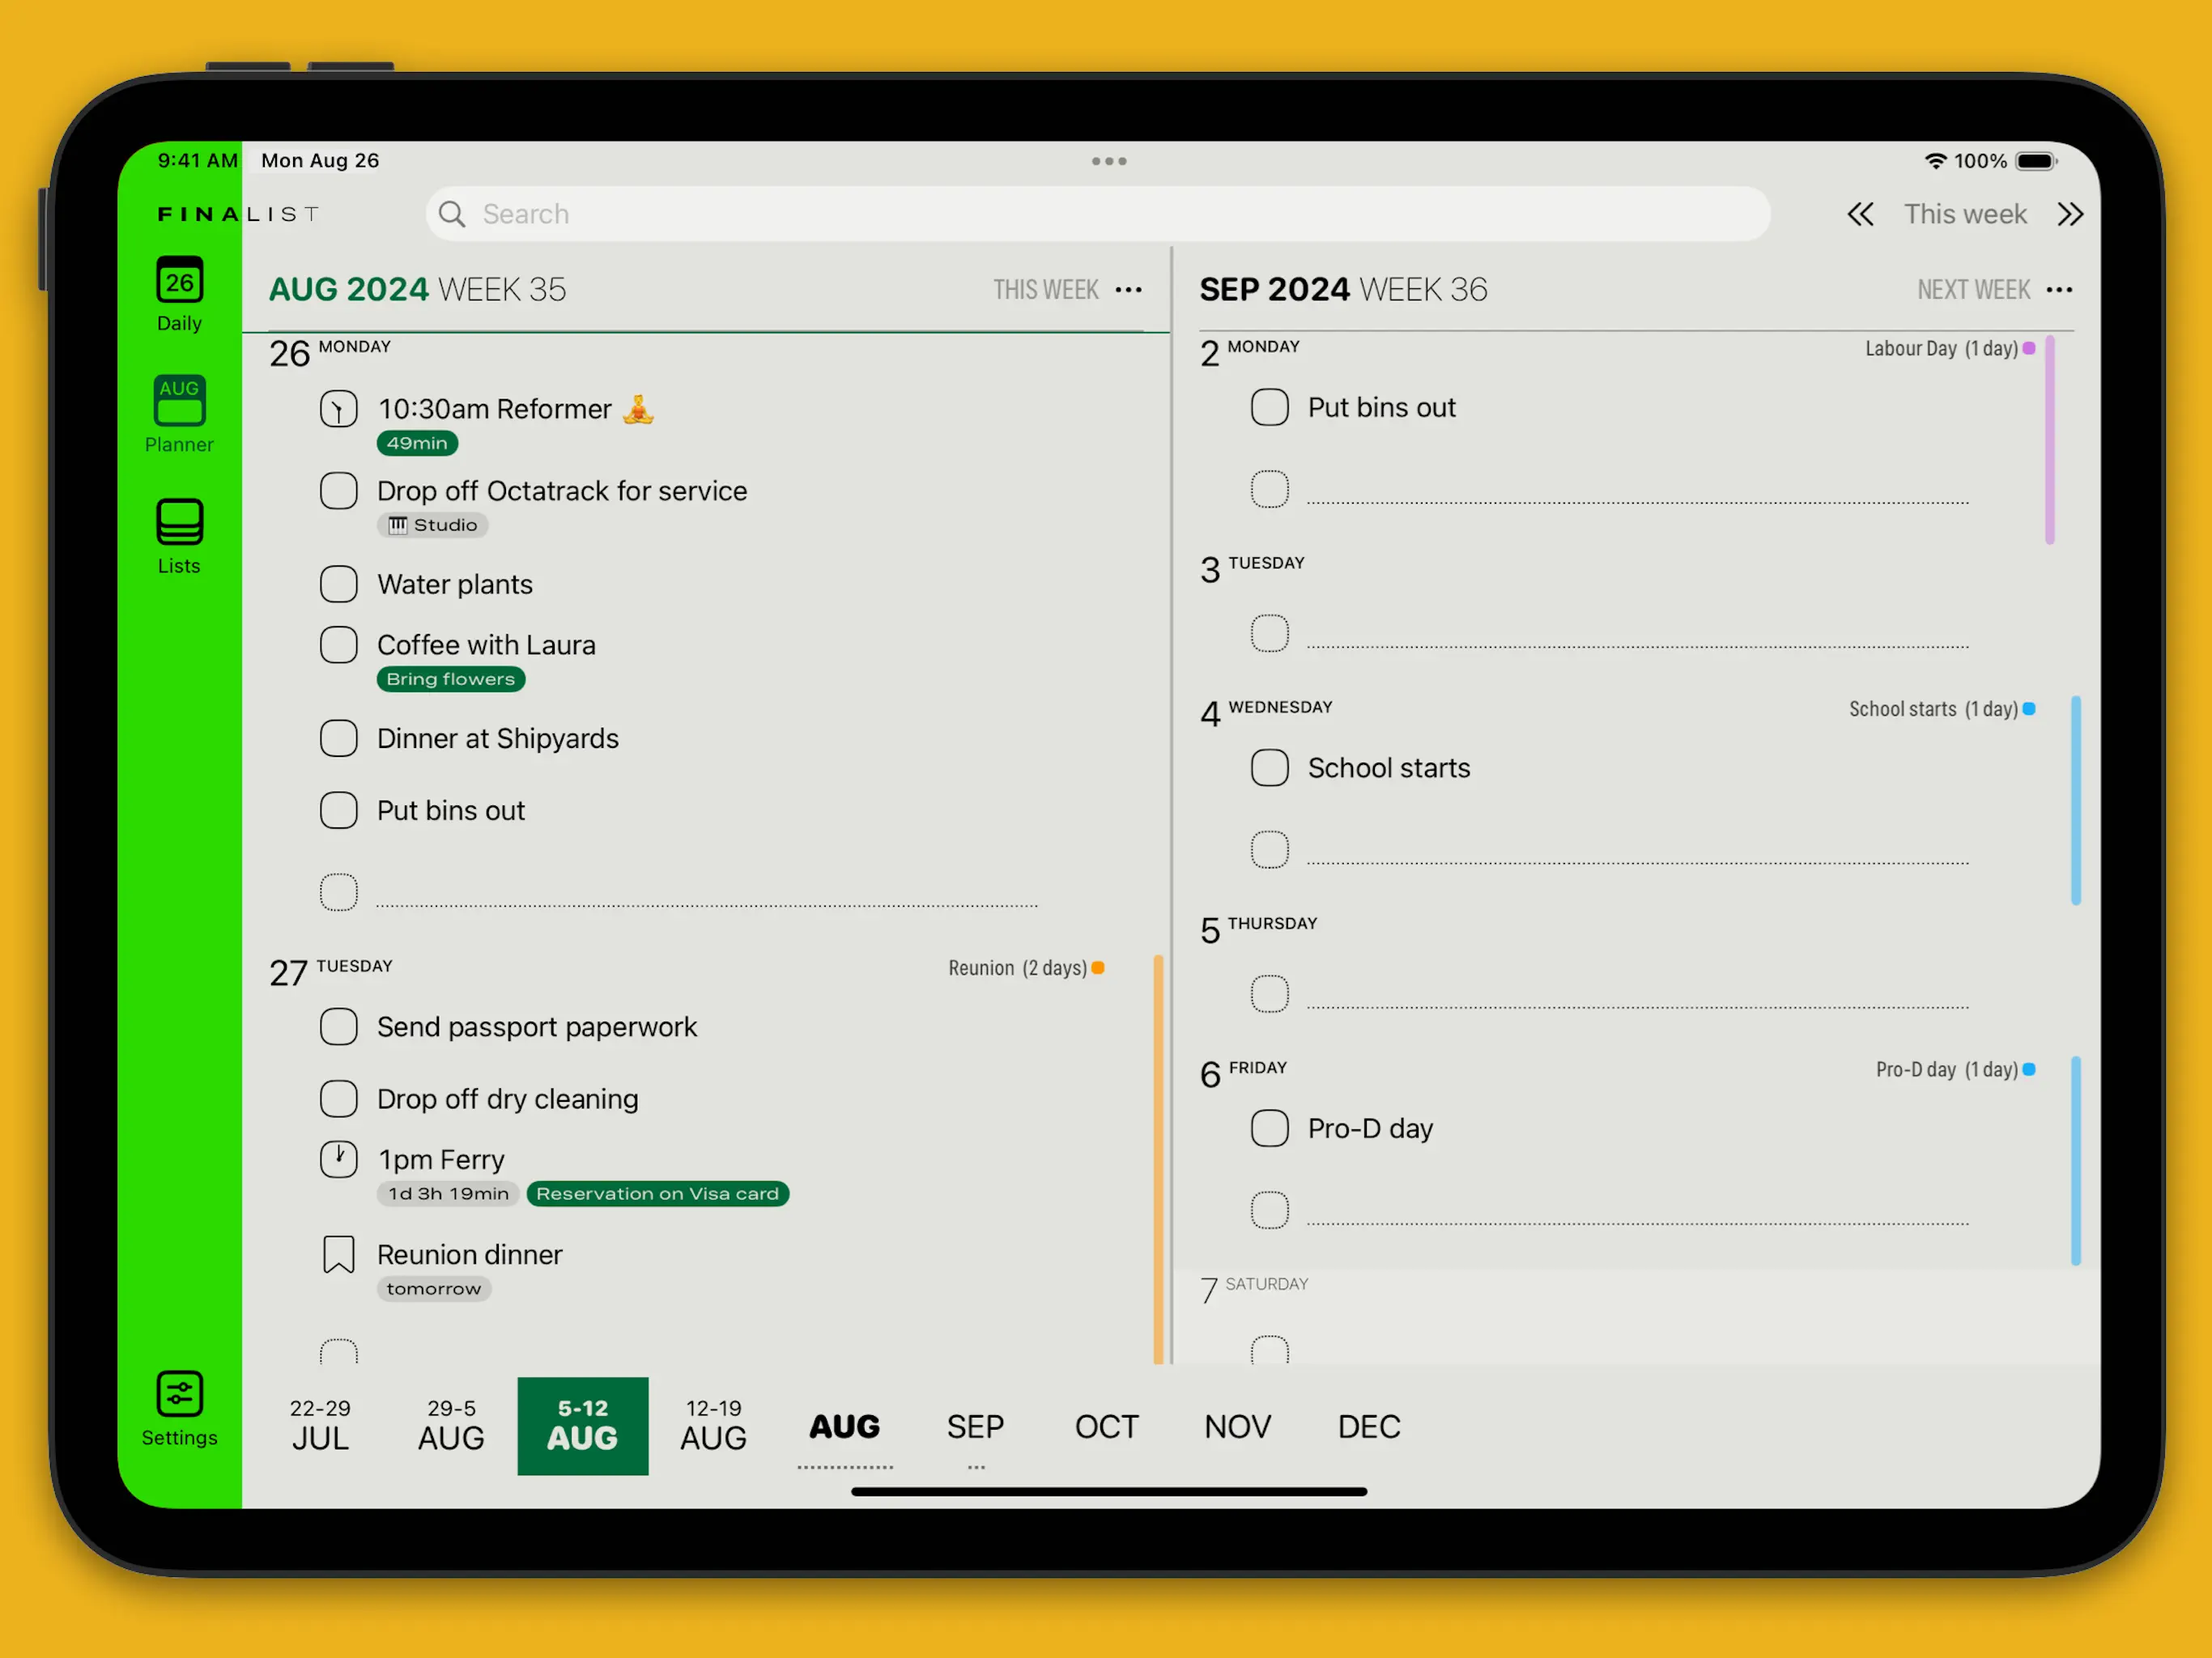Click the clock icon beside 1pm Ferry
2212x1658 pixels.
[x=338, y=1159]
